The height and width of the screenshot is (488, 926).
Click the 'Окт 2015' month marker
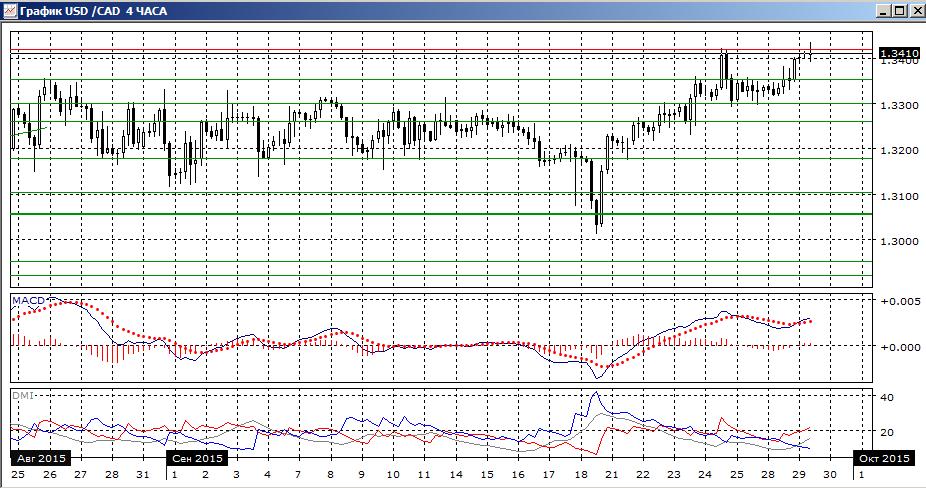pyautogui.click(x=884, y=458)
